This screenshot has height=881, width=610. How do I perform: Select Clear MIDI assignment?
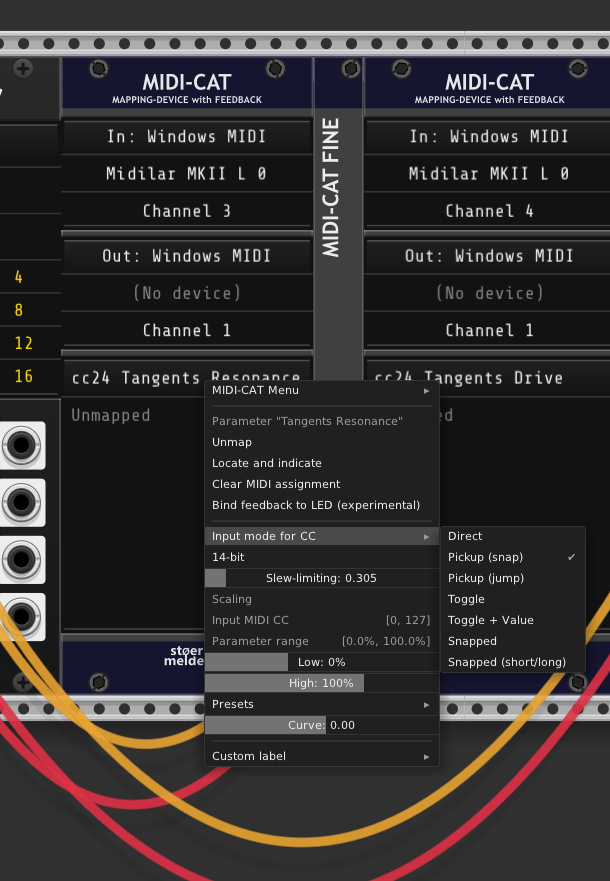(x=321, y=484)
